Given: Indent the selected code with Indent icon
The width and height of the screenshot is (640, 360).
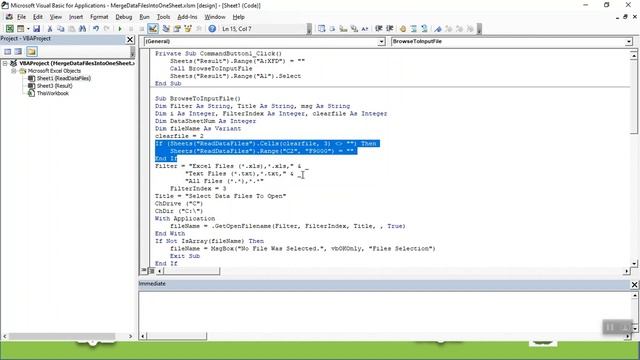Looking at the screenshot, I should point(379,29).
